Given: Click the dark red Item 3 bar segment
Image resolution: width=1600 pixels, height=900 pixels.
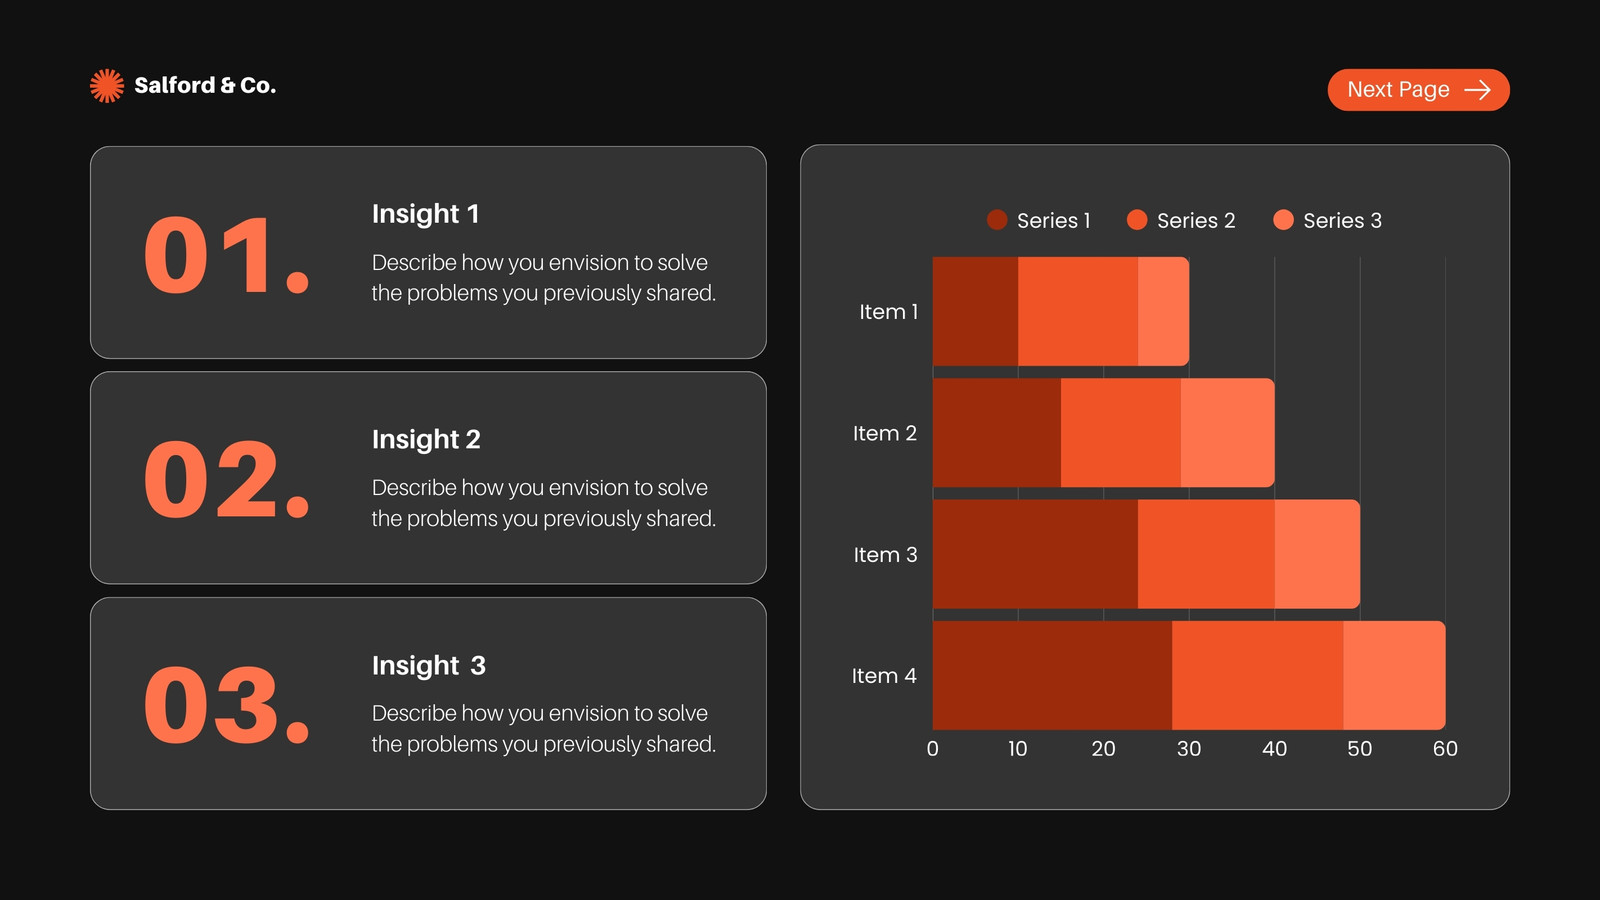Looking at the screenshot, I should click(x=1035, y=554).
